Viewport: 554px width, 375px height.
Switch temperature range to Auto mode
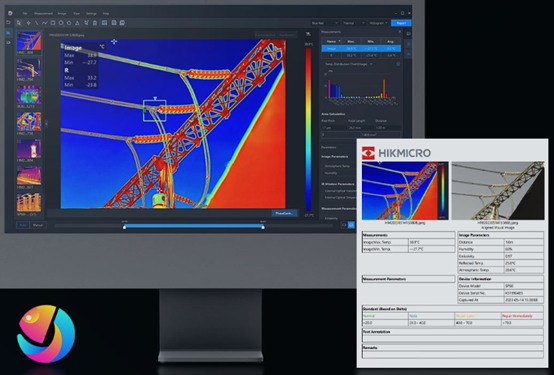(23, 225)
